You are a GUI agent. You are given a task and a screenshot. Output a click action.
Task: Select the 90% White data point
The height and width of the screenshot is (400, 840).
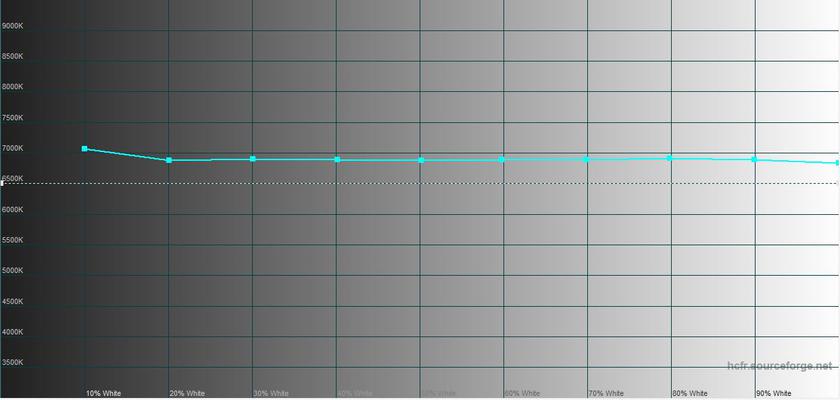pos(754,159)
